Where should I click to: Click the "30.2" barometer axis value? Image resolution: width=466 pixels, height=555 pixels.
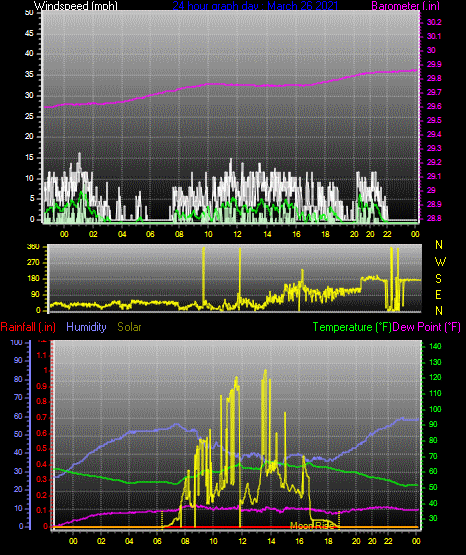coord(434,22)
